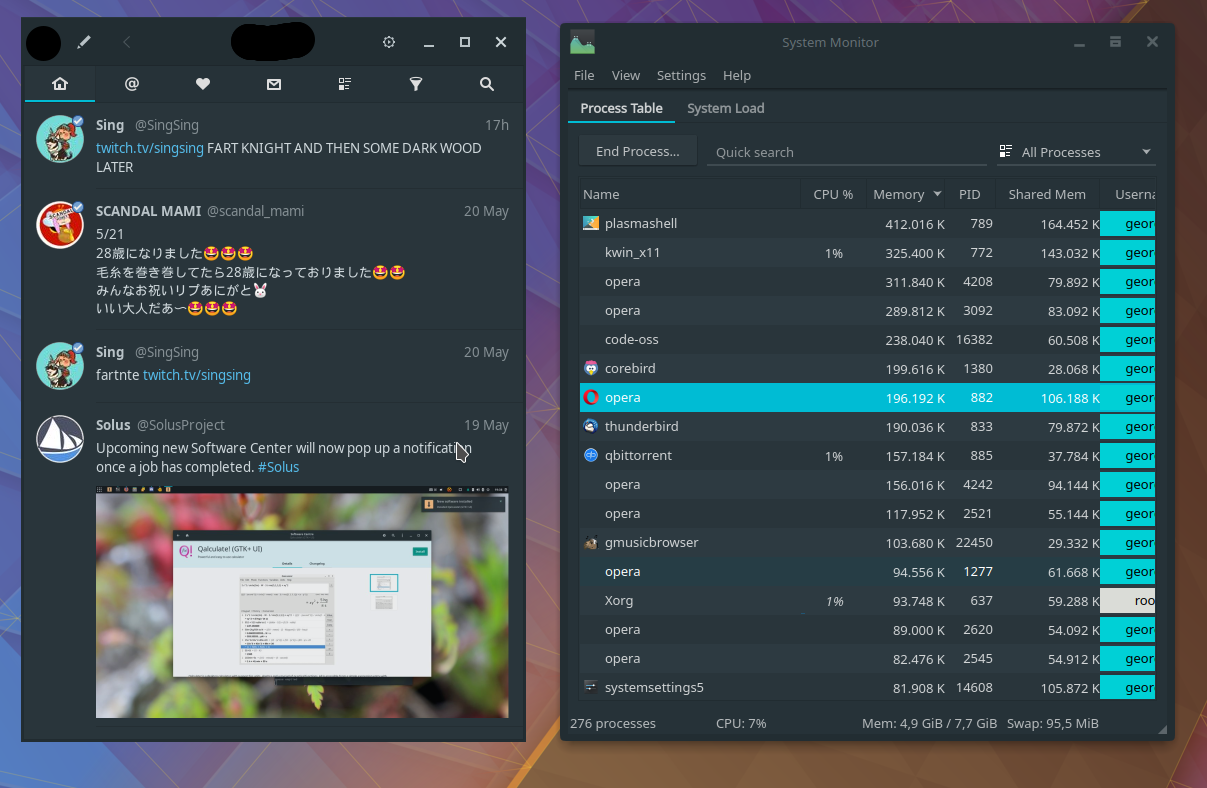
Task: Click the 412.016 K memory value
Action: pos(915,224)
